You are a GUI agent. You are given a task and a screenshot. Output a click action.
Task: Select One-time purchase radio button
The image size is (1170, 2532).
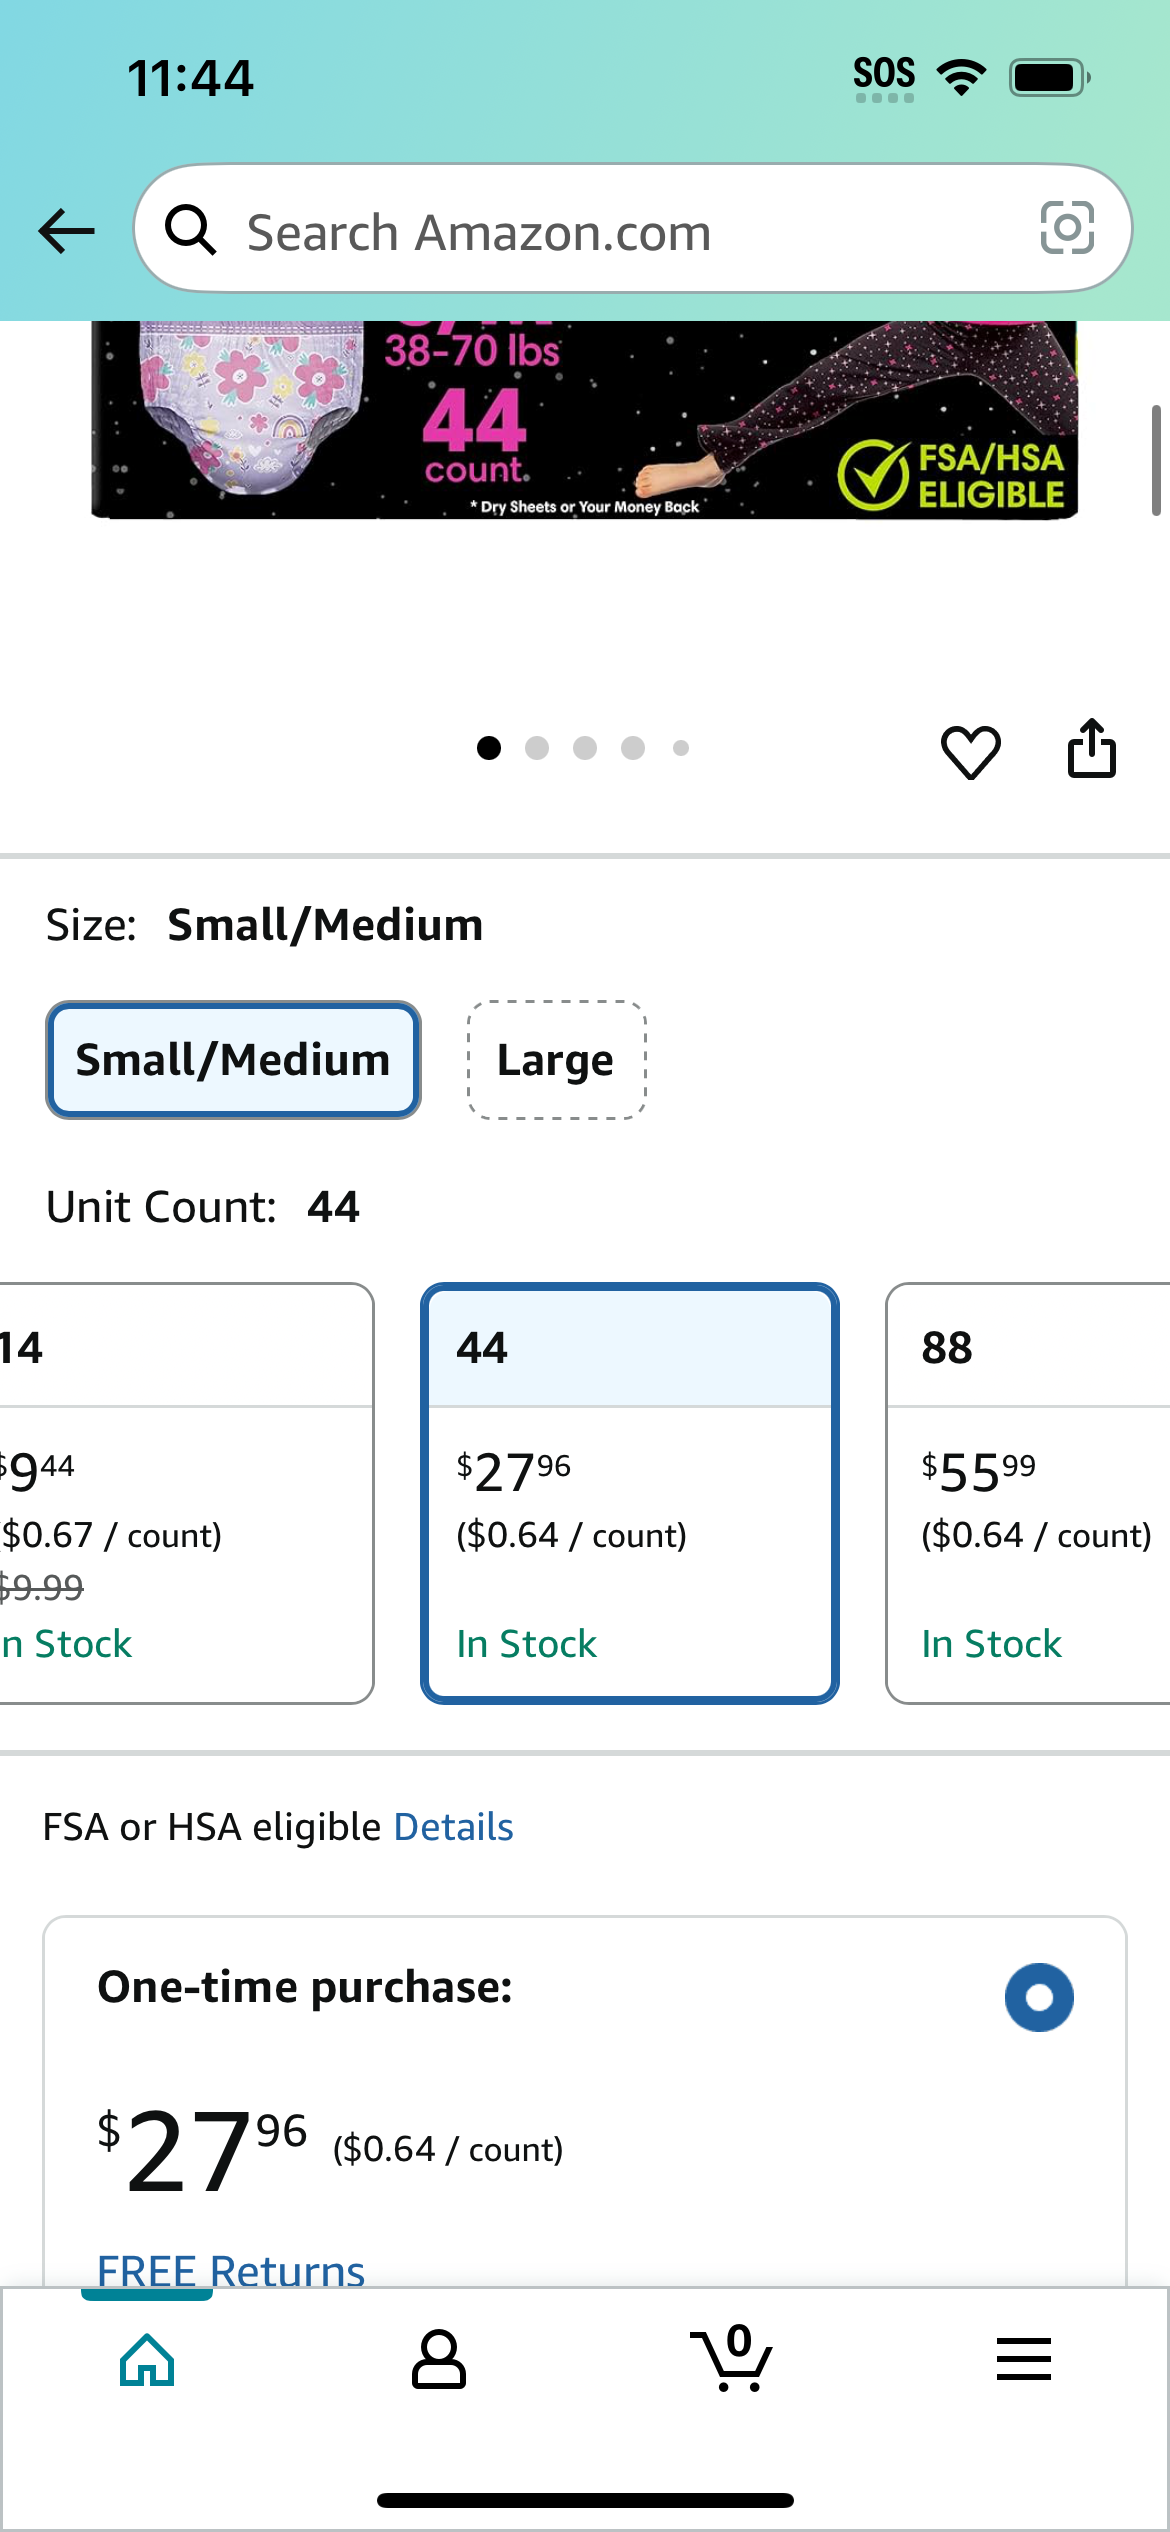(1039, 1997)
